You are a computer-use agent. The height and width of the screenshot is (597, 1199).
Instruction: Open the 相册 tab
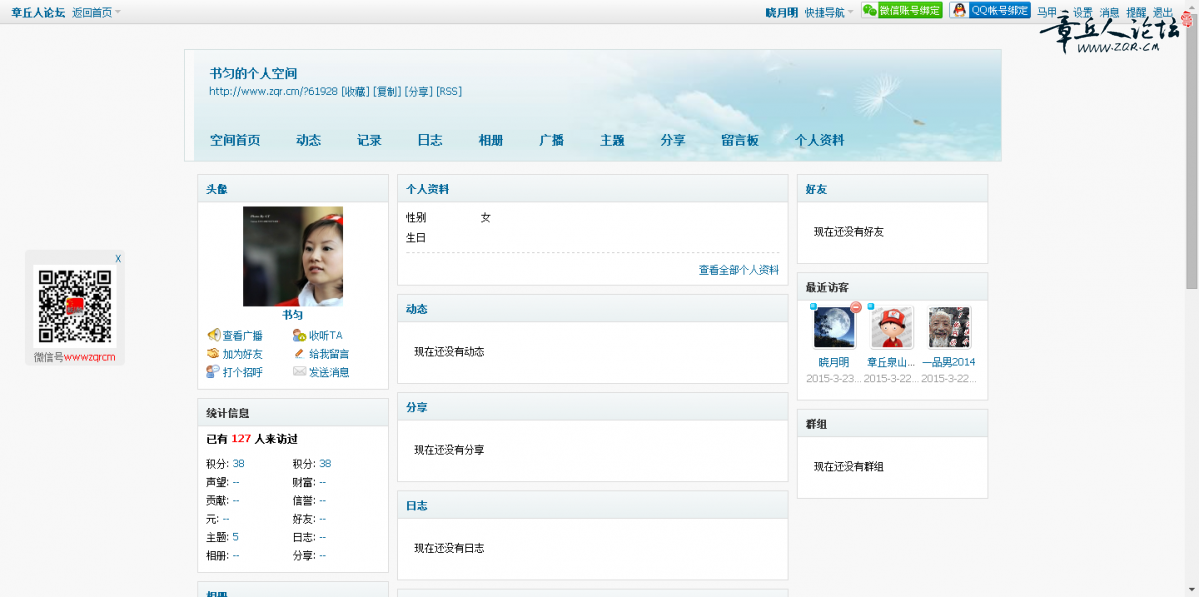pos(491,140)
